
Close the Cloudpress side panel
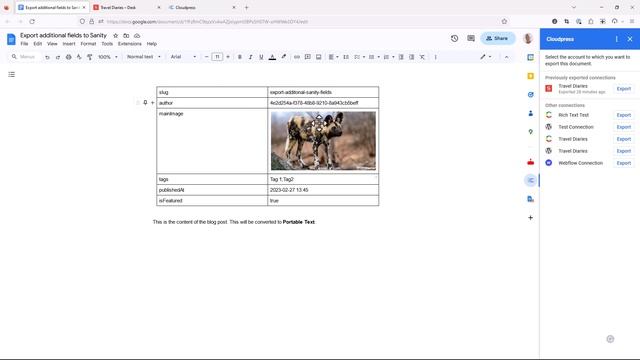(x=630, y=39)
